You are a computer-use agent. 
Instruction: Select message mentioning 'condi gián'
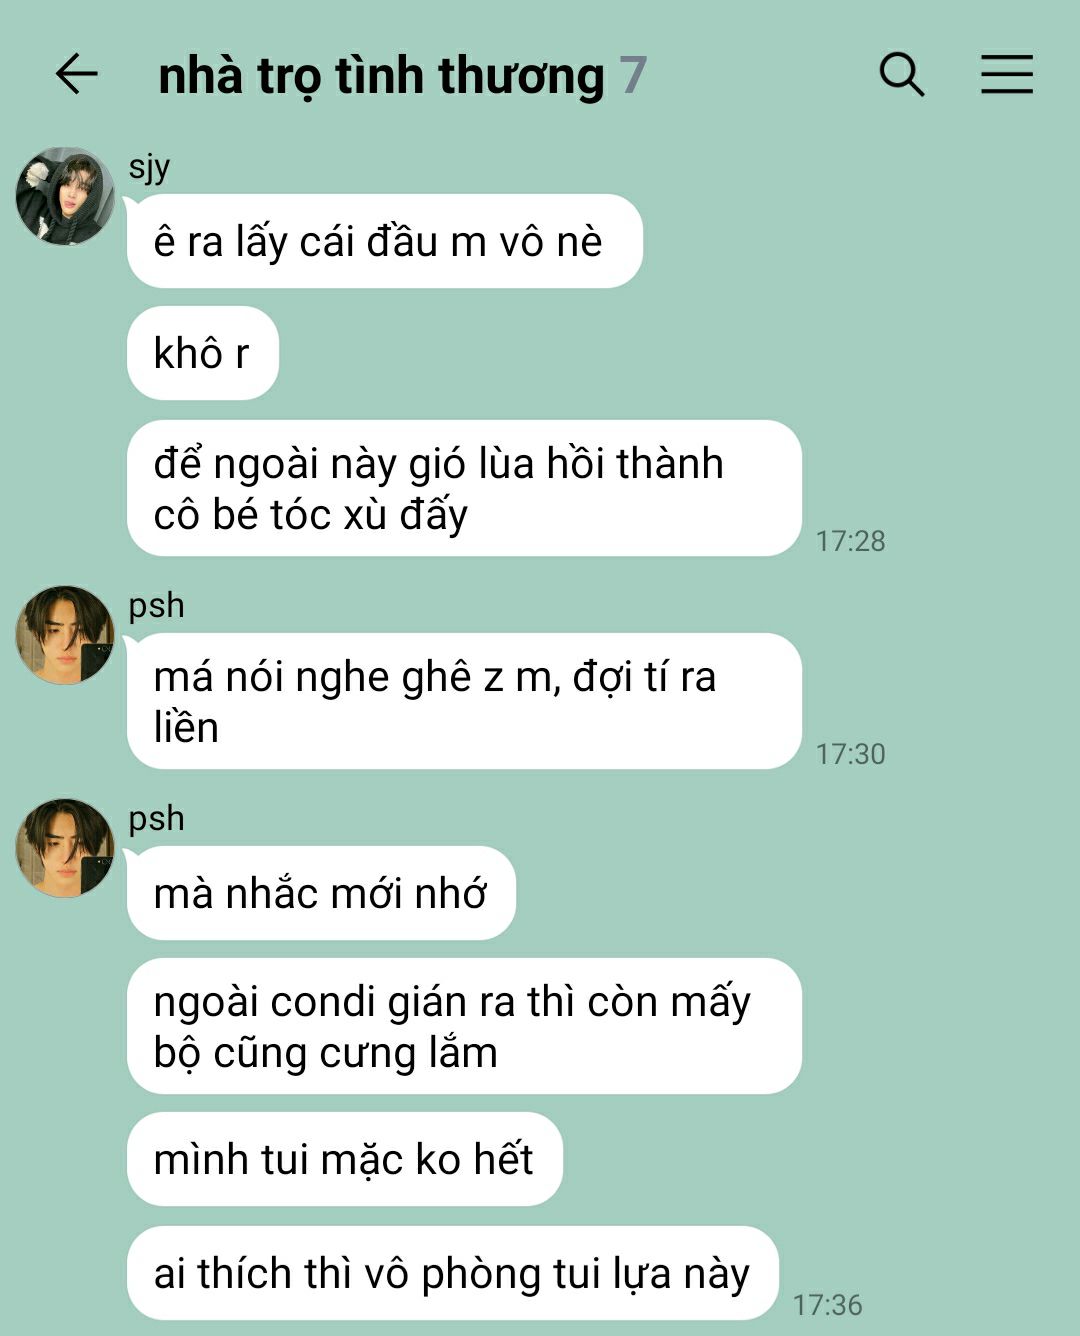coord(464,1026)
